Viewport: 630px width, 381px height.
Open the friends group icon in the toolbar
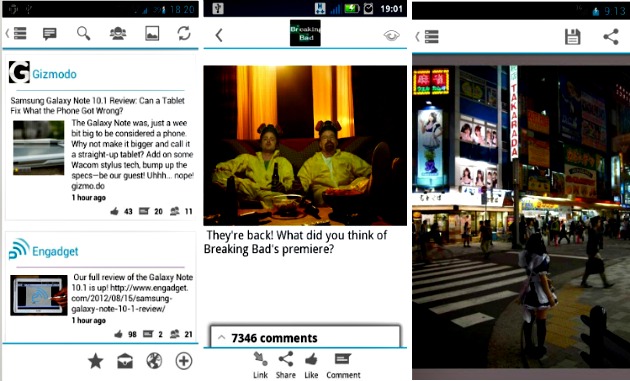(x=118, y=34)
